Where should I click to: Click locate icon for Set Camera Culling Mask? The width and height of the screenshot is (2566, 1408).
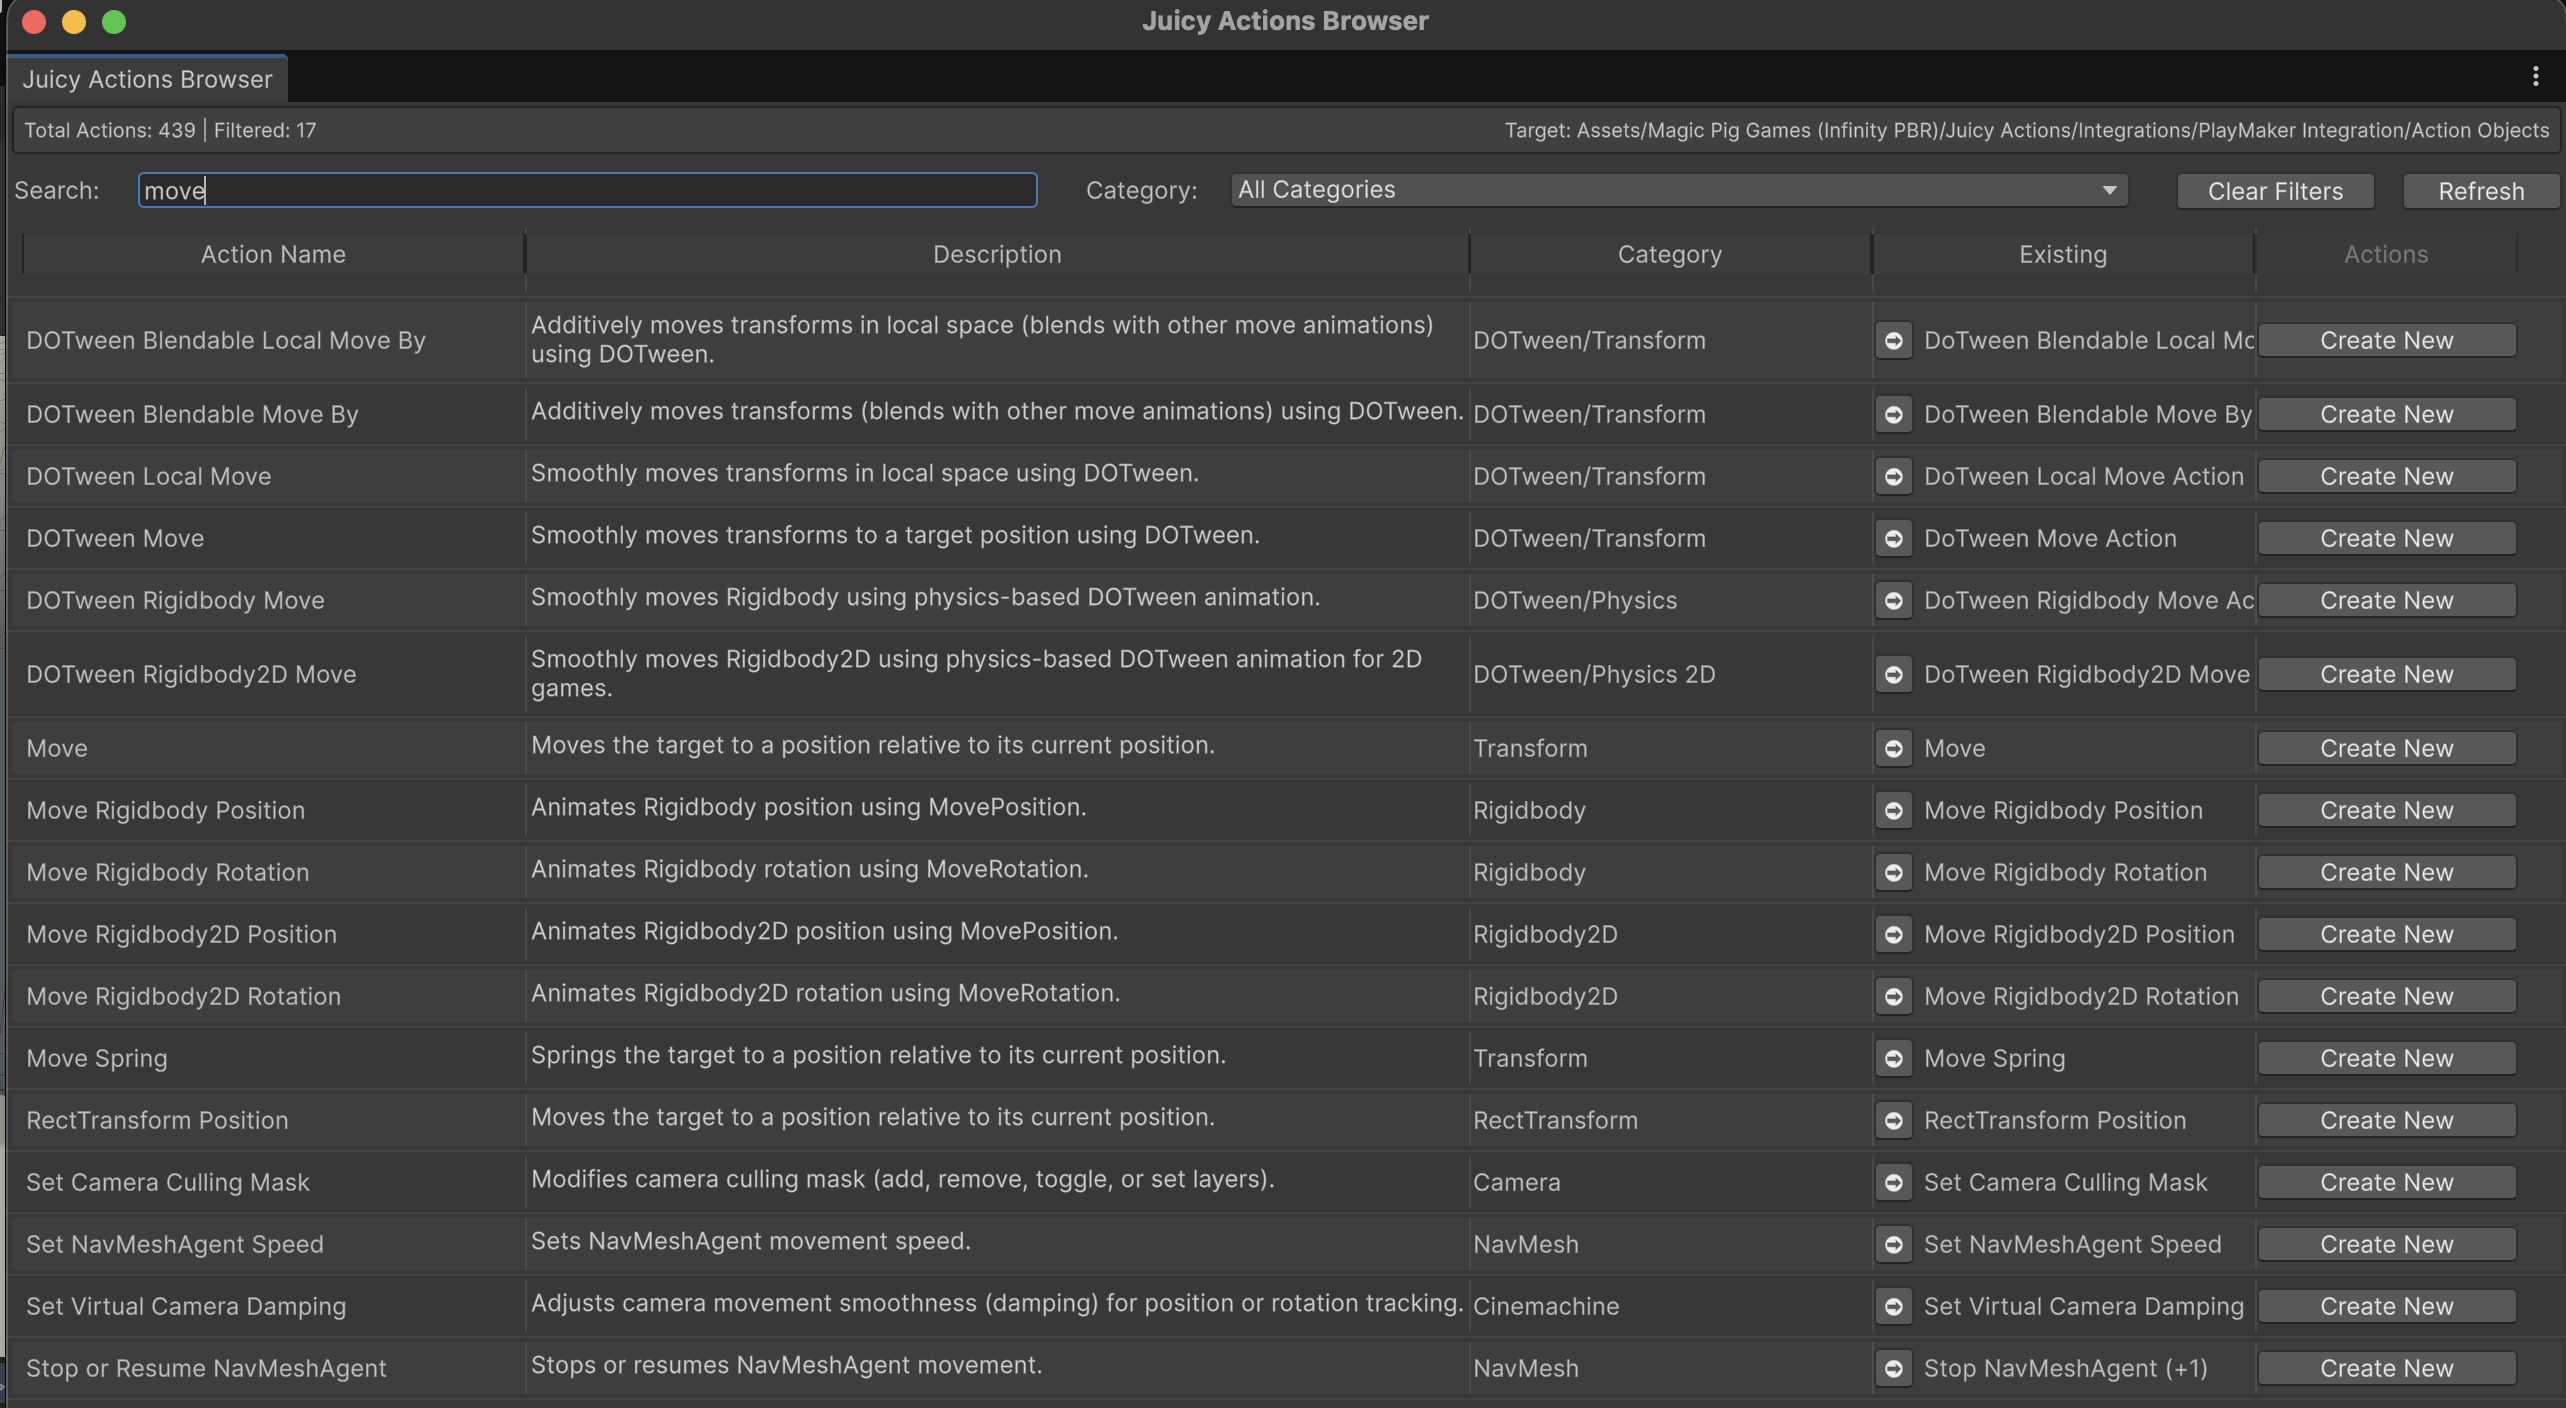pos(1893,1183)
